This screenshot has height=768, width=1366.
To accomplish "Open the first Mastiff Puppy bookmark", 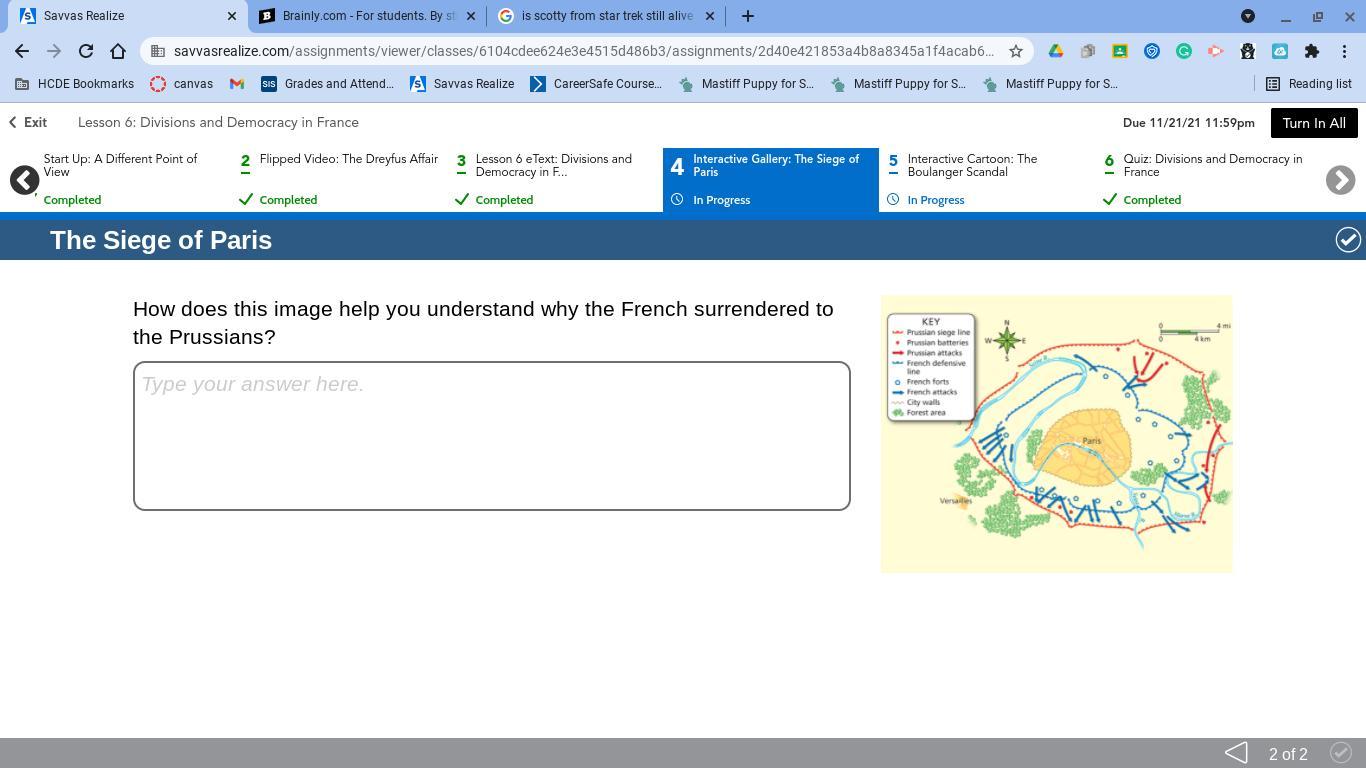I will tap(746, 84).
